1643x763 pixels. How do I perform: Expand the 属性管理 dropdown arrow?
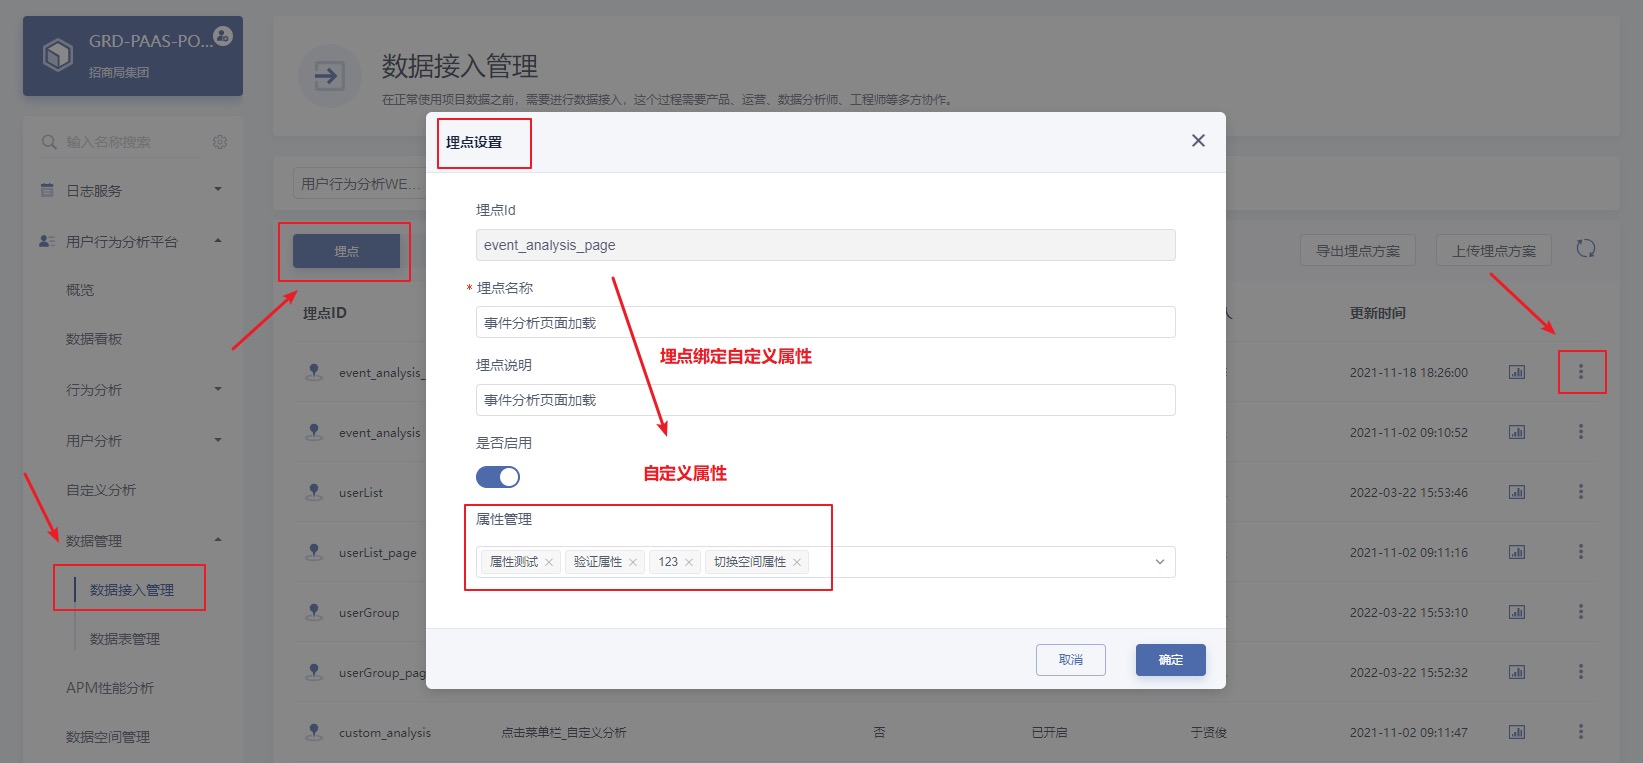point(1160,562)
